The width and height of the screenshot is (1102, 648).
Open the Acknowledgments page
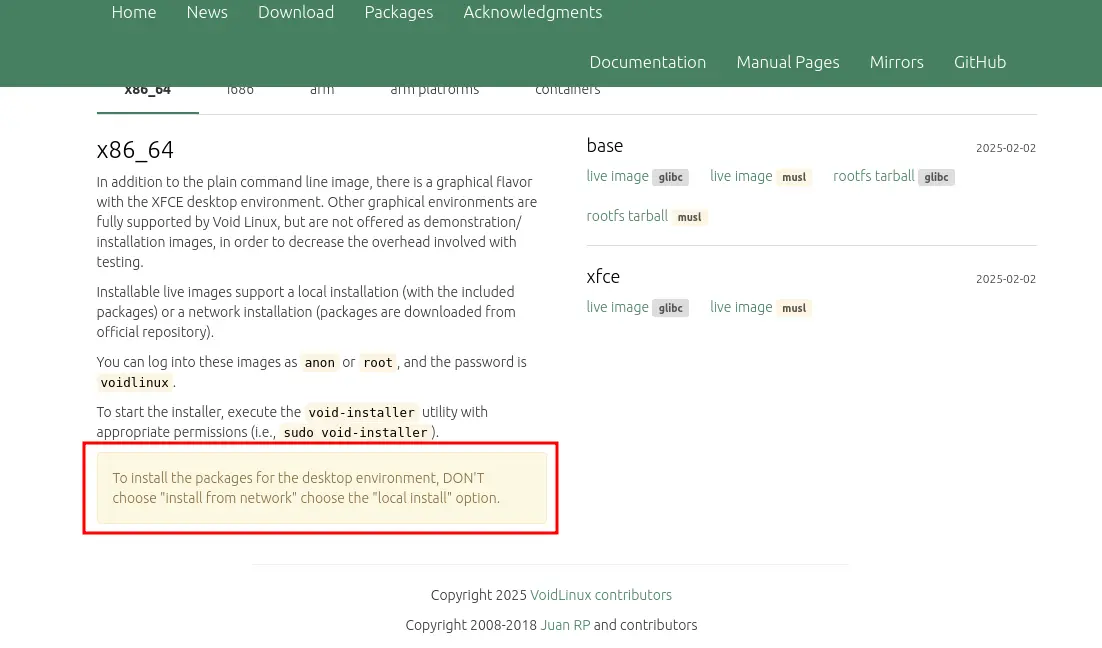(x=533, y=13)
